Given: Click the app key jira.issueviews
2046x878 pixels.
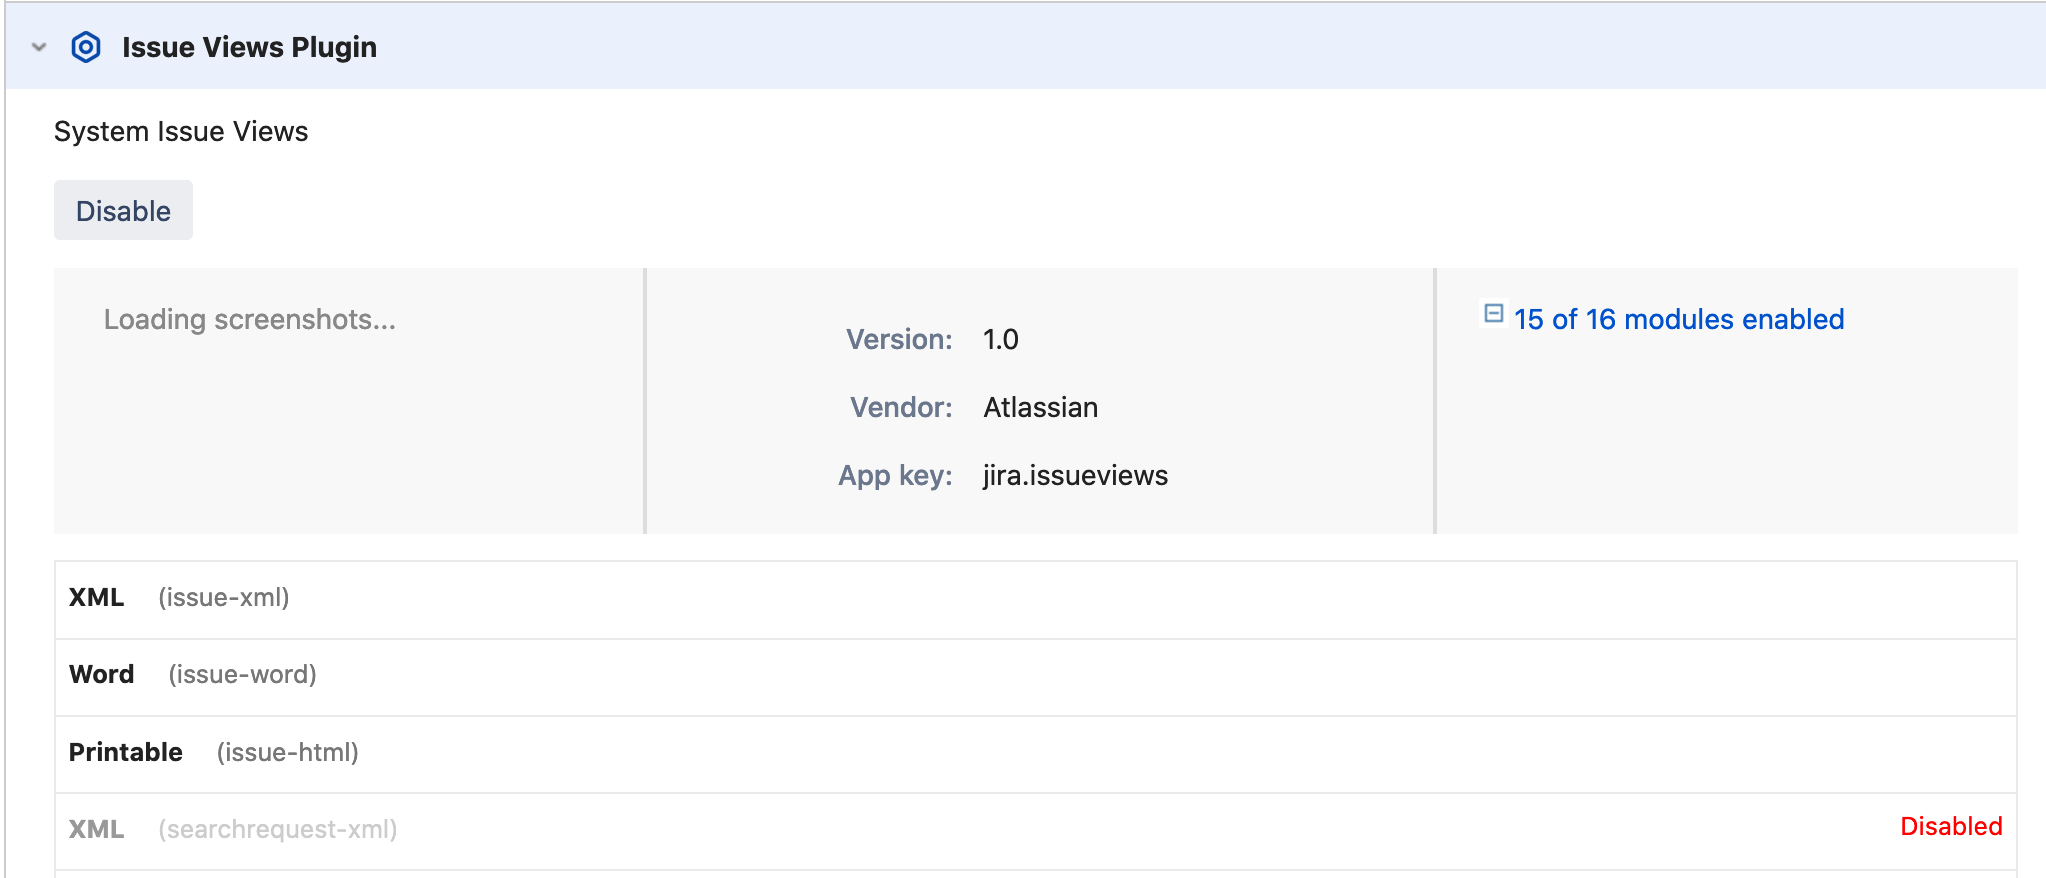Looking at the screenshot, I should click(x=1075, y=475).
